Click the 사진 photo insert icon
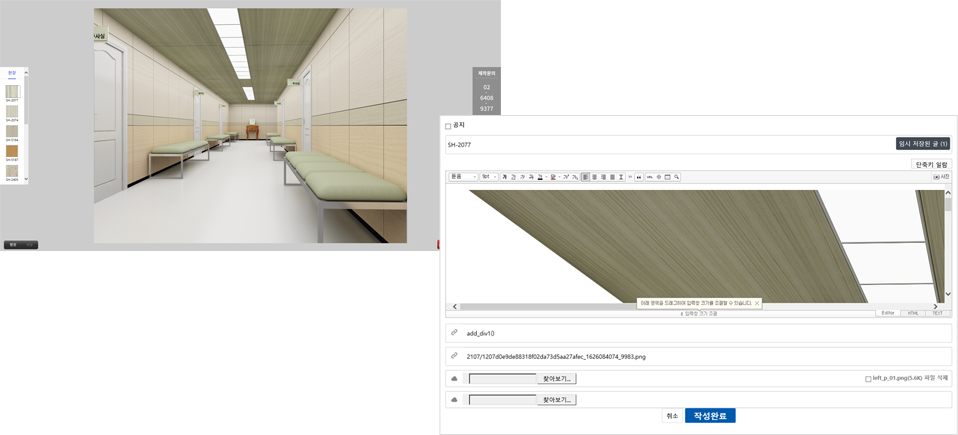 [941, 177]
